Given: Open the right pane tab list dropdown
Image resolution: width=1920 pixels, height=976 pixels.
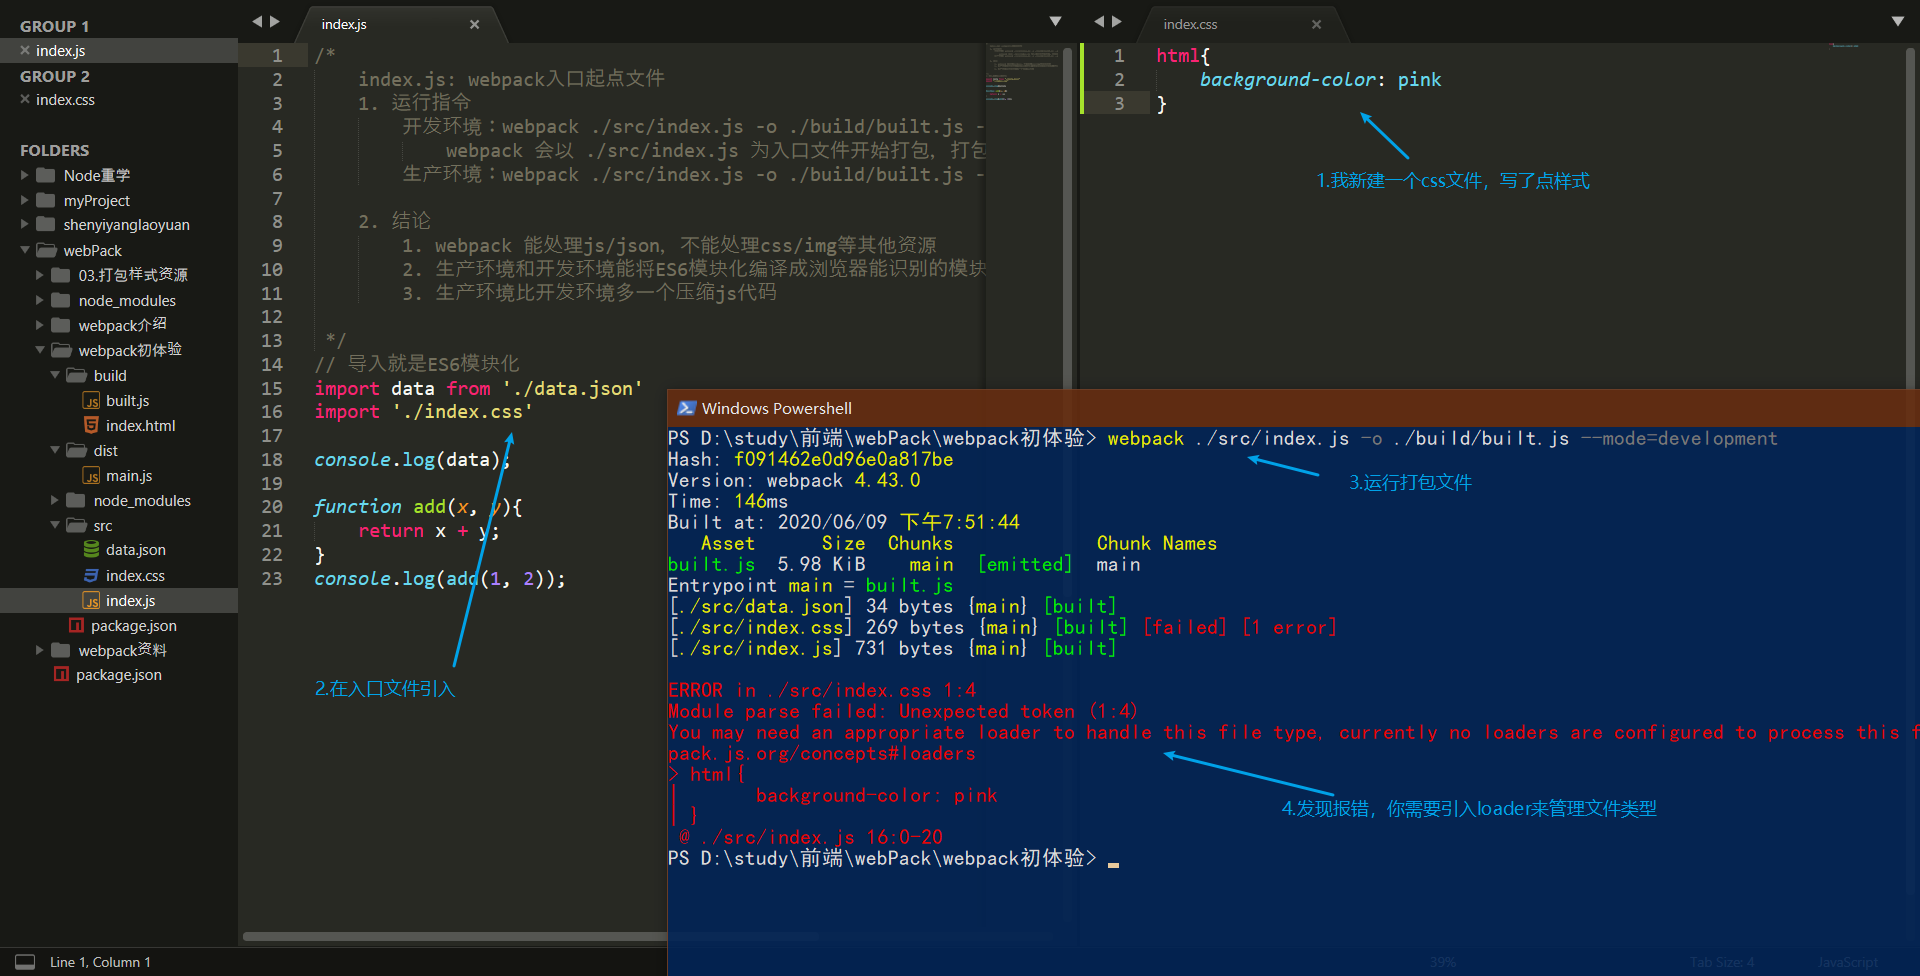Looking at the screenshot, I should (x=1898, y=21).
